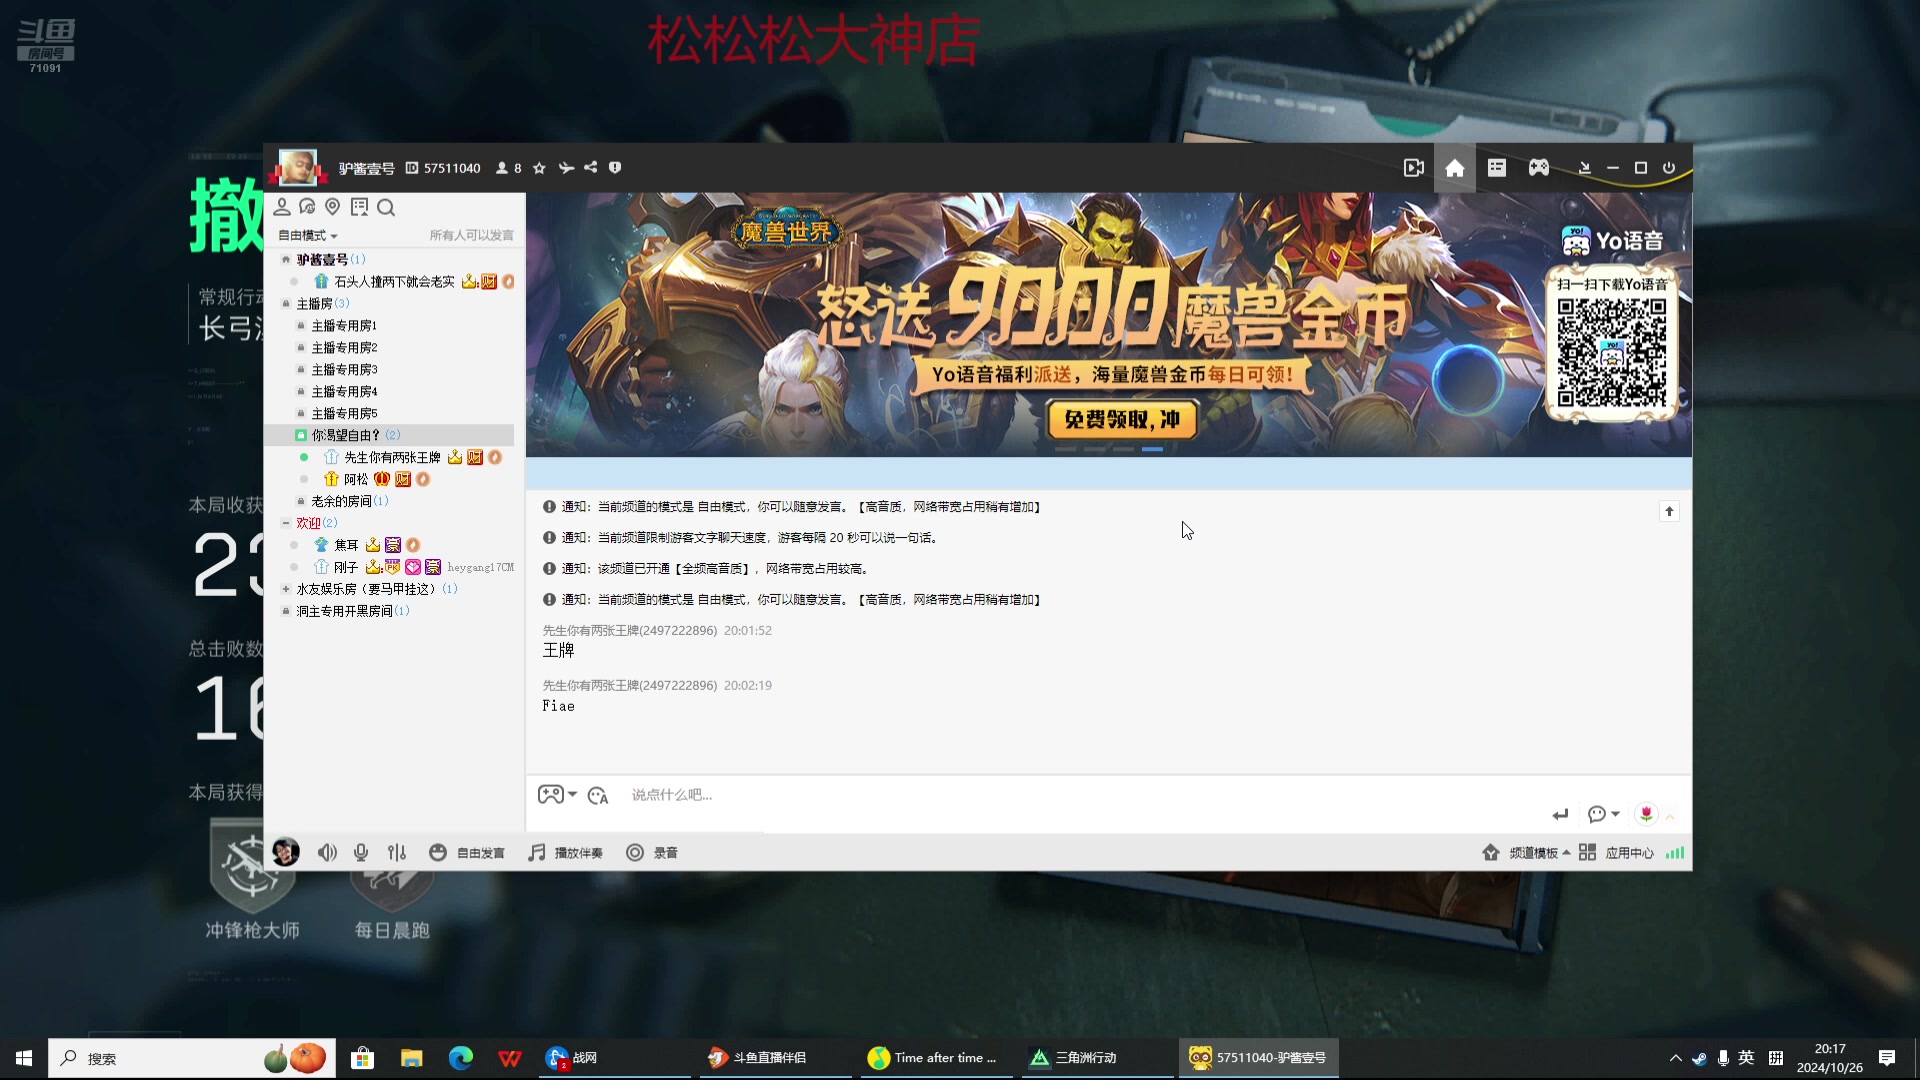Open 频道模板 template menu
This screenshot has width=1920, height=1080.
1526,853
